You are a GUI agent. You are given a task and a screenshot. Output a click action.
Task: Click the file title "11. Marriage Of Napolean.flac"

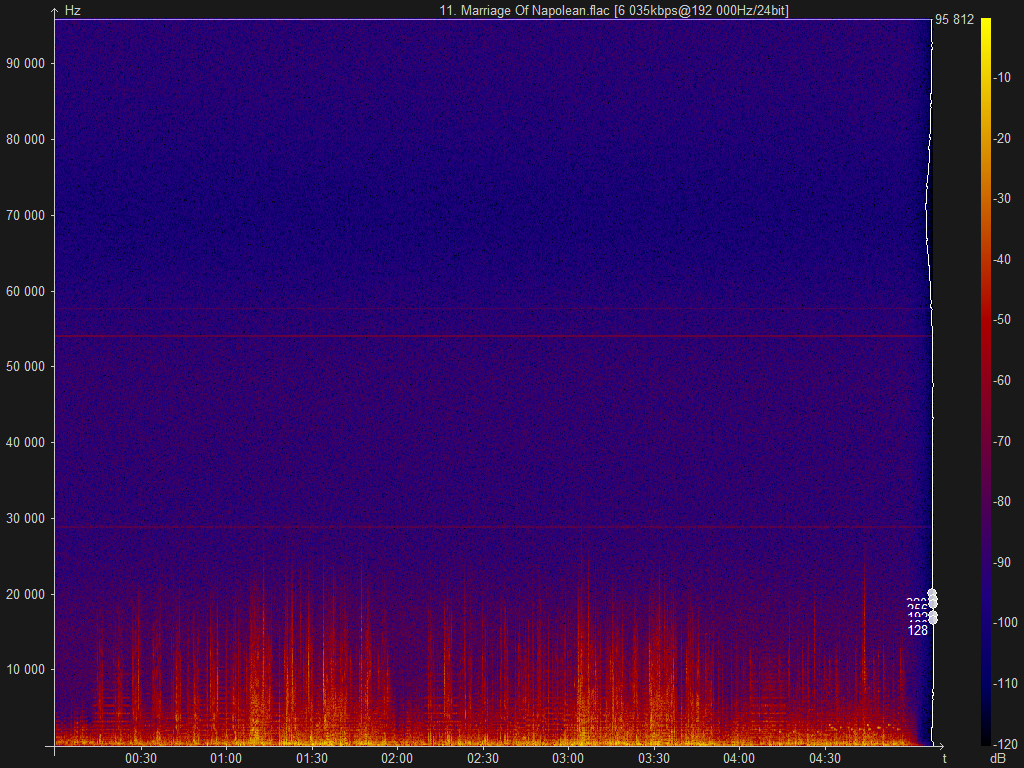pos(524,10)
